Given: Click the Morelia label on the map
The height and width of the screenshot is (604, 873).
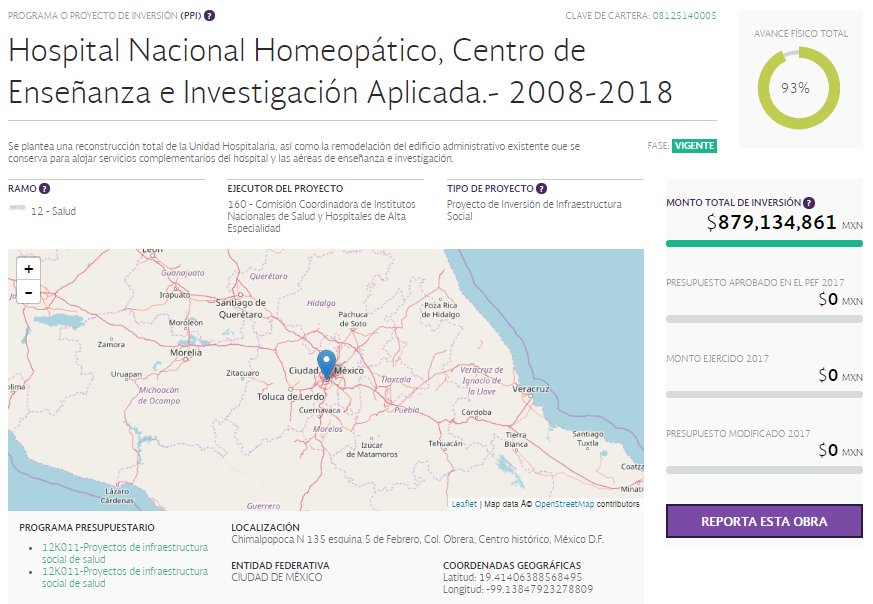Looking at the screenshot, I should pyautogui.click(x=186, y=352).
